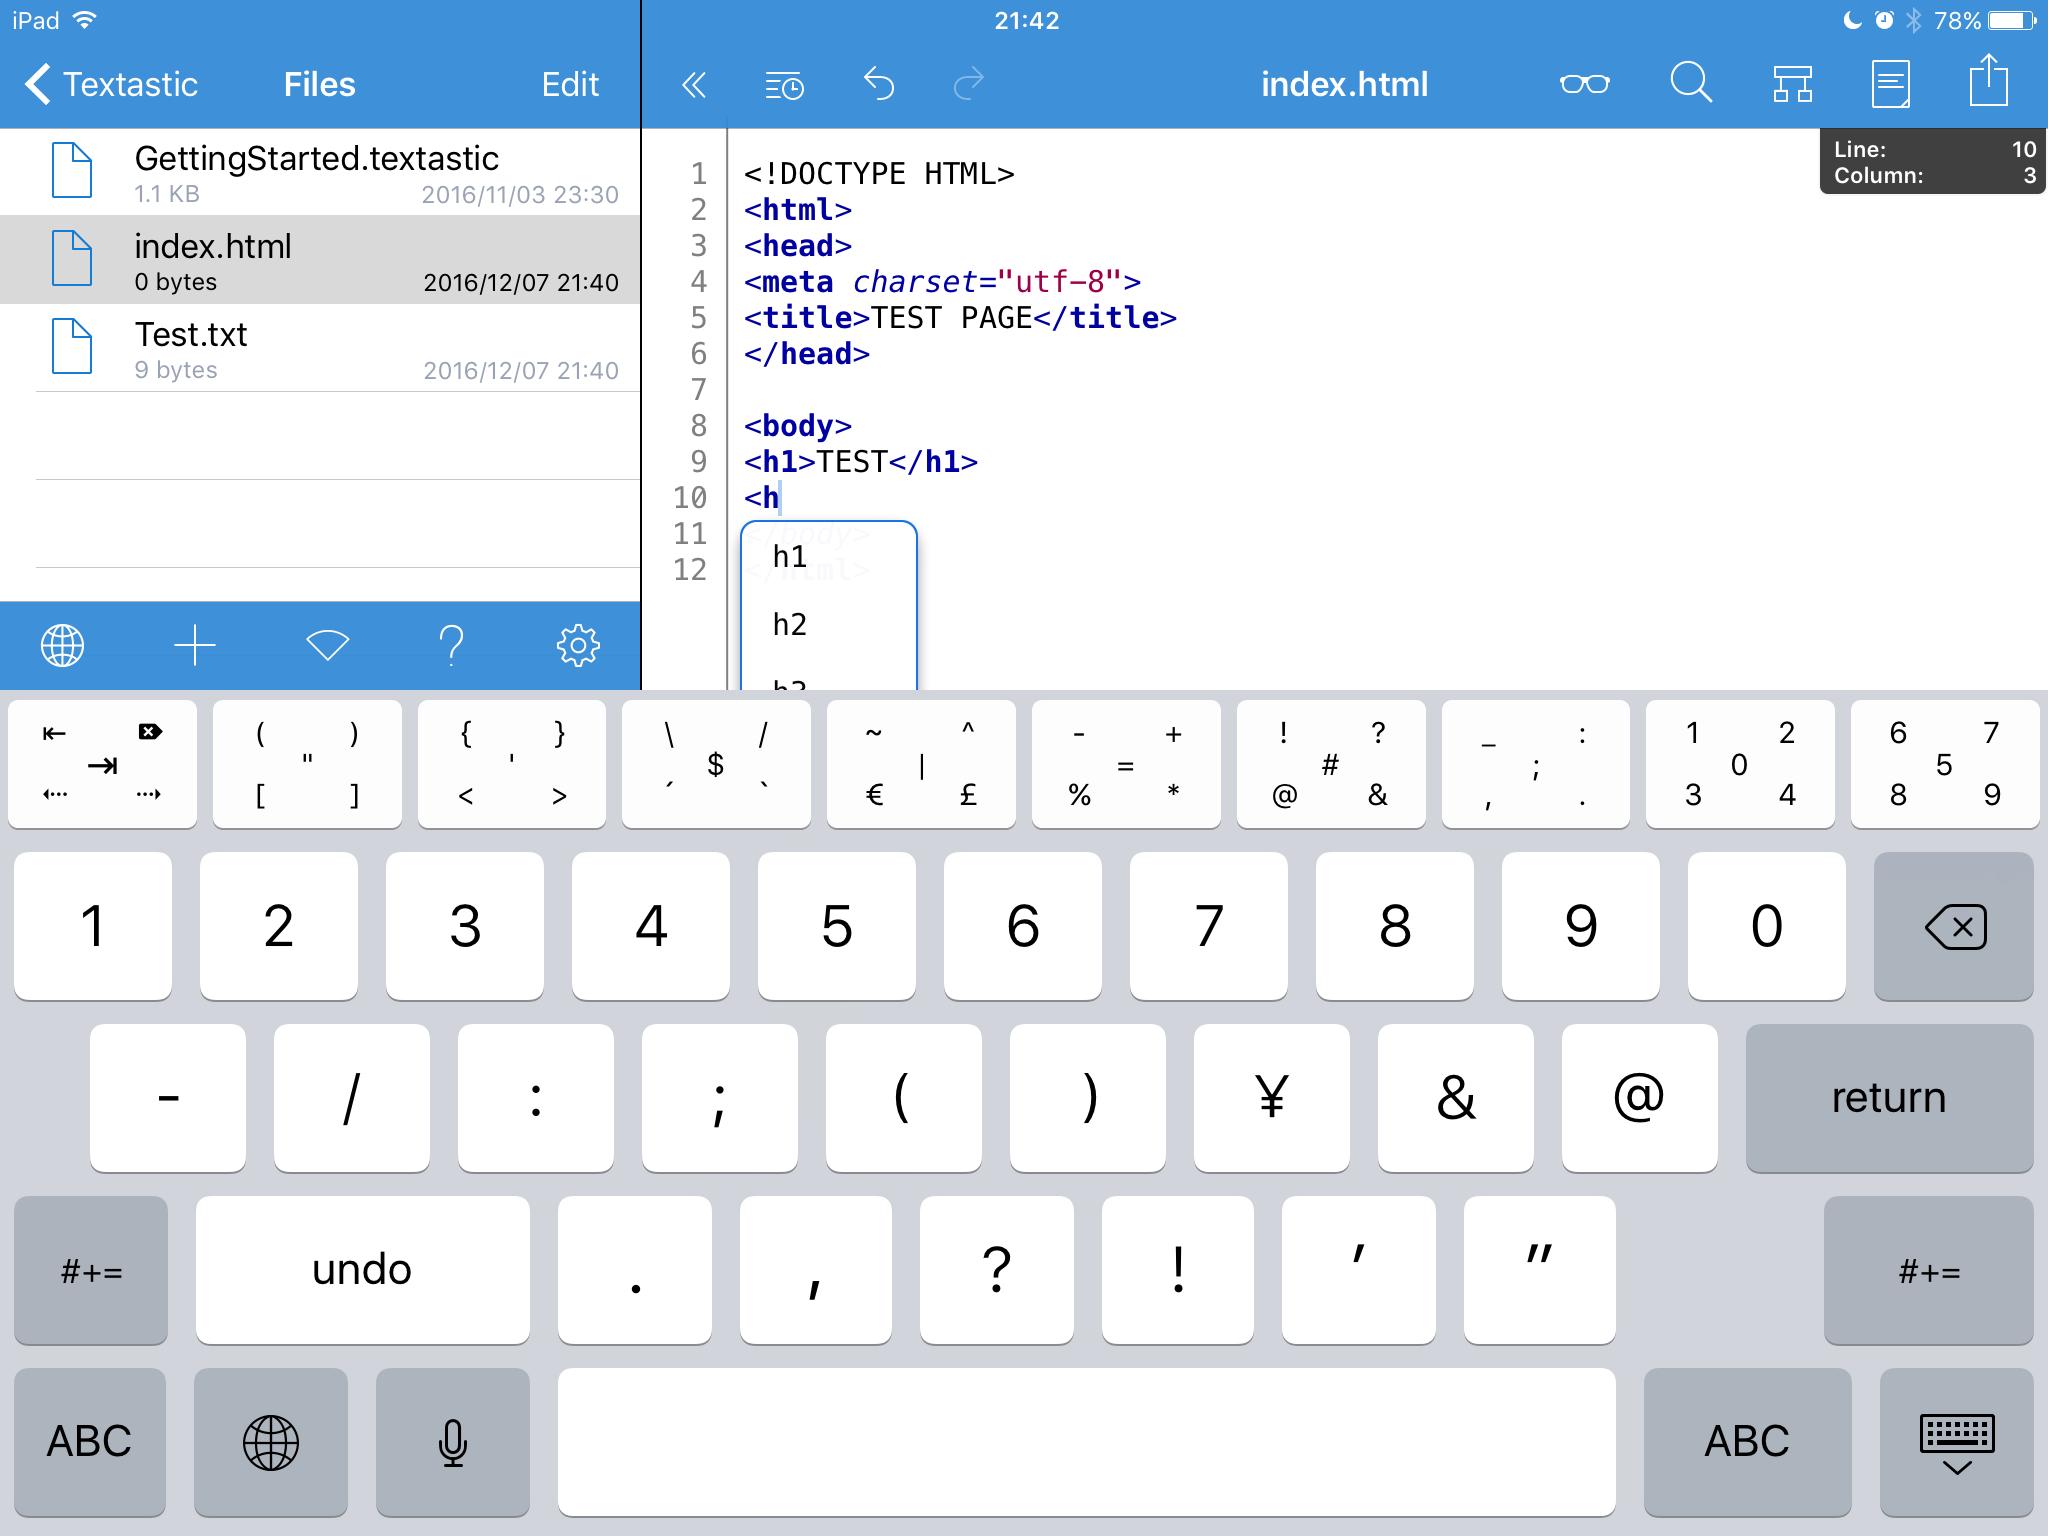Choose h2 in completion list

(790, 625)
